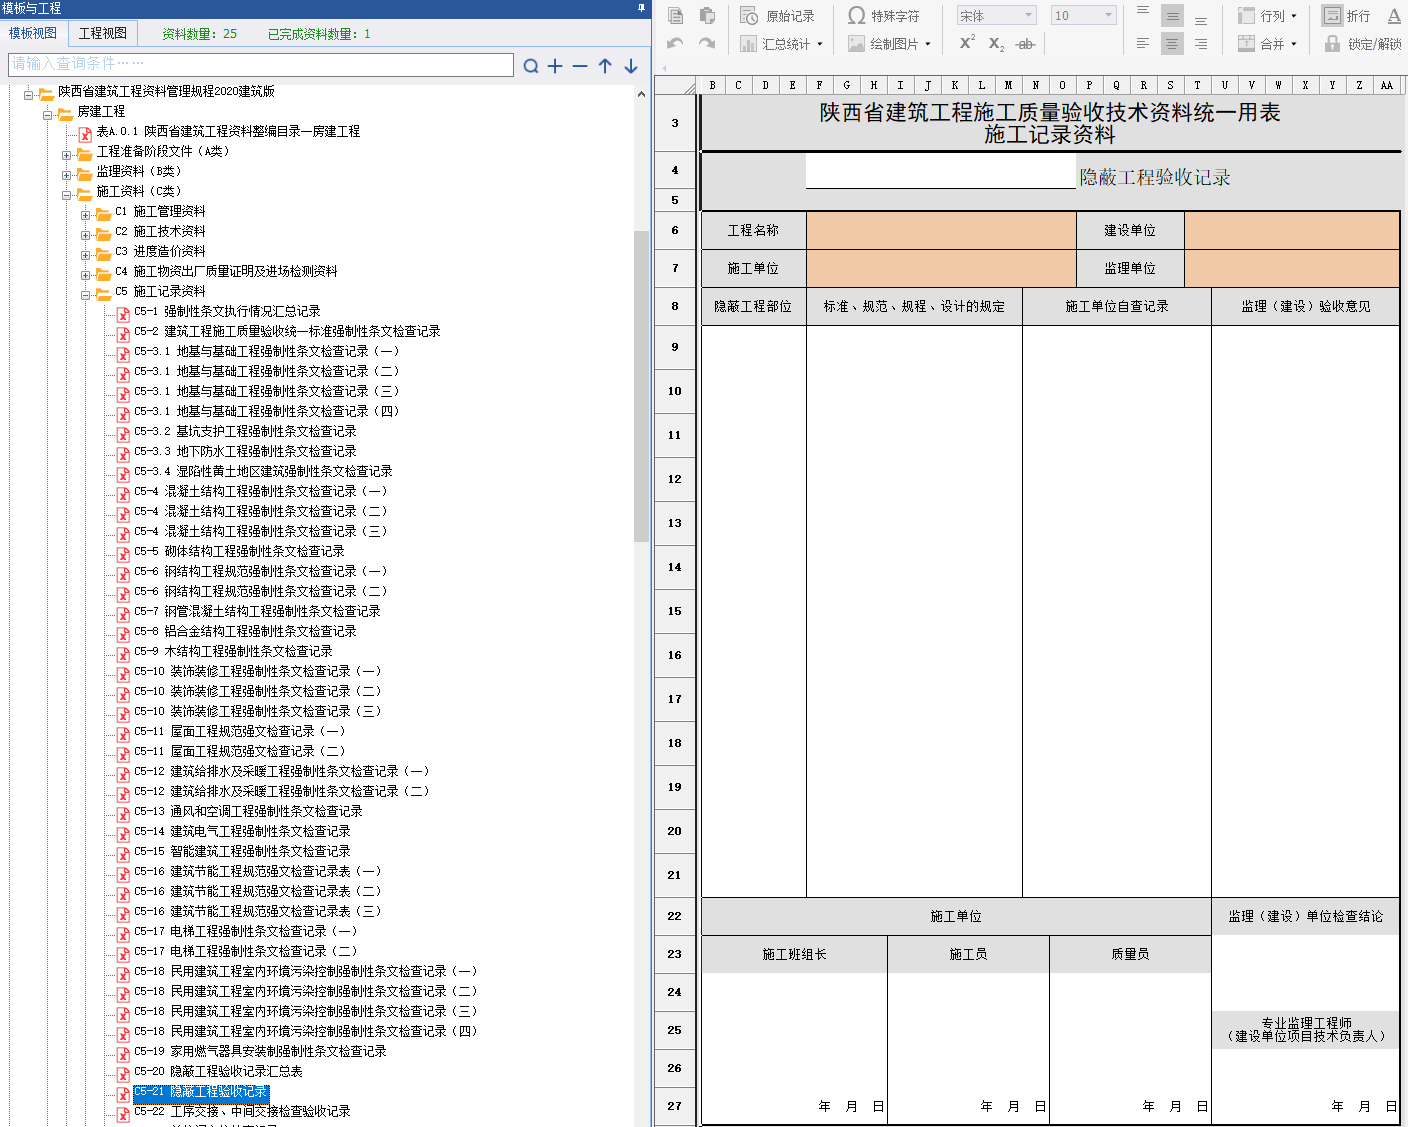
Task: Expand 监理资料（B类）folder
Action: (67, 175)
